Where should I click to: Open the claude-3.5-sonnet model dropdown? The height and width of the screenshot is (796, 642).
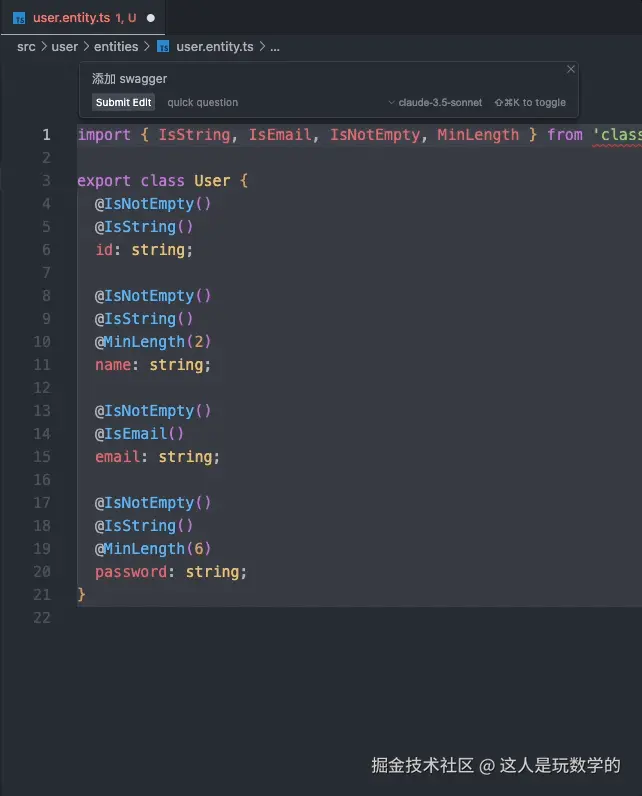click(x=435, y=103)
